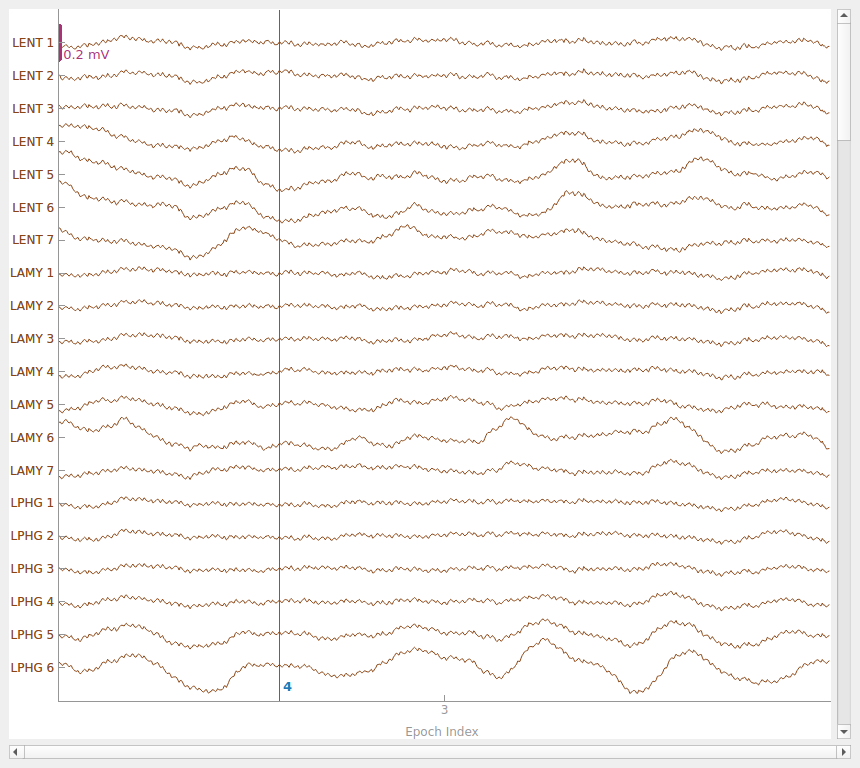The width and height of the screenshot is (860, 768).
Task: Click the vertical scrollbar handle
Action: 844,81
